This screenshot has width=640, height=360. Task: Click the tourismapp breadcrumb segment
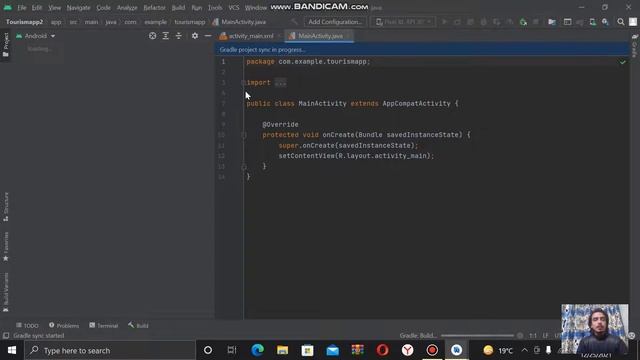click(190, 22)
